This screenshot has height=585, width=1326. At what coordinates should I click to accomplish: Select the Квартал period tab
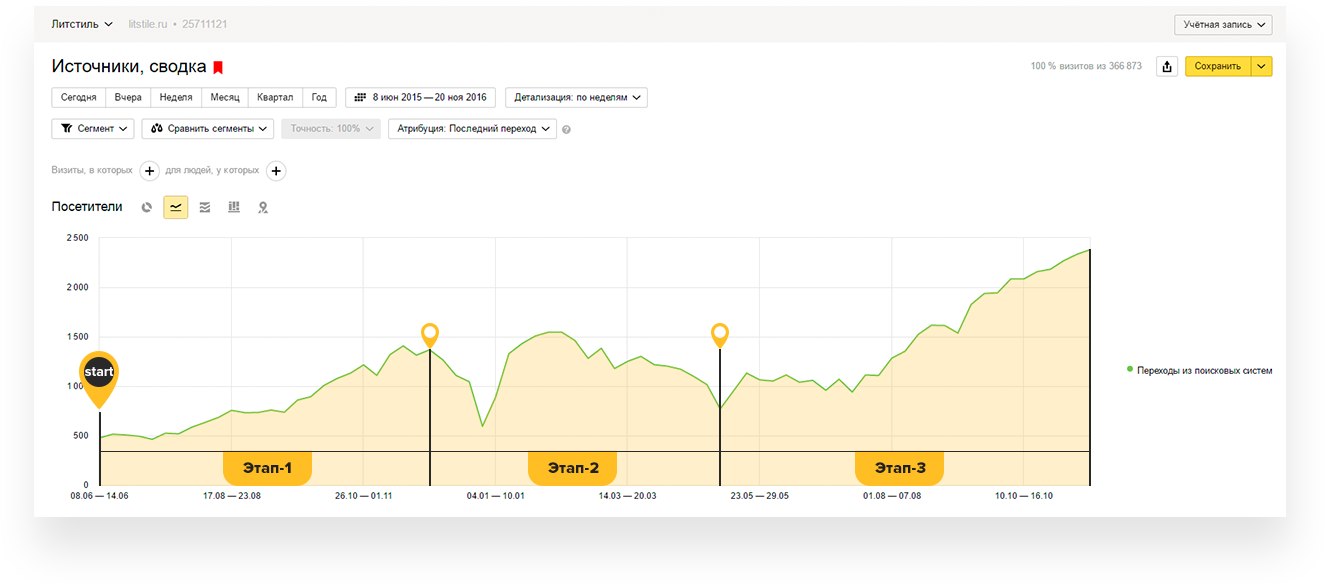(275, 97)
